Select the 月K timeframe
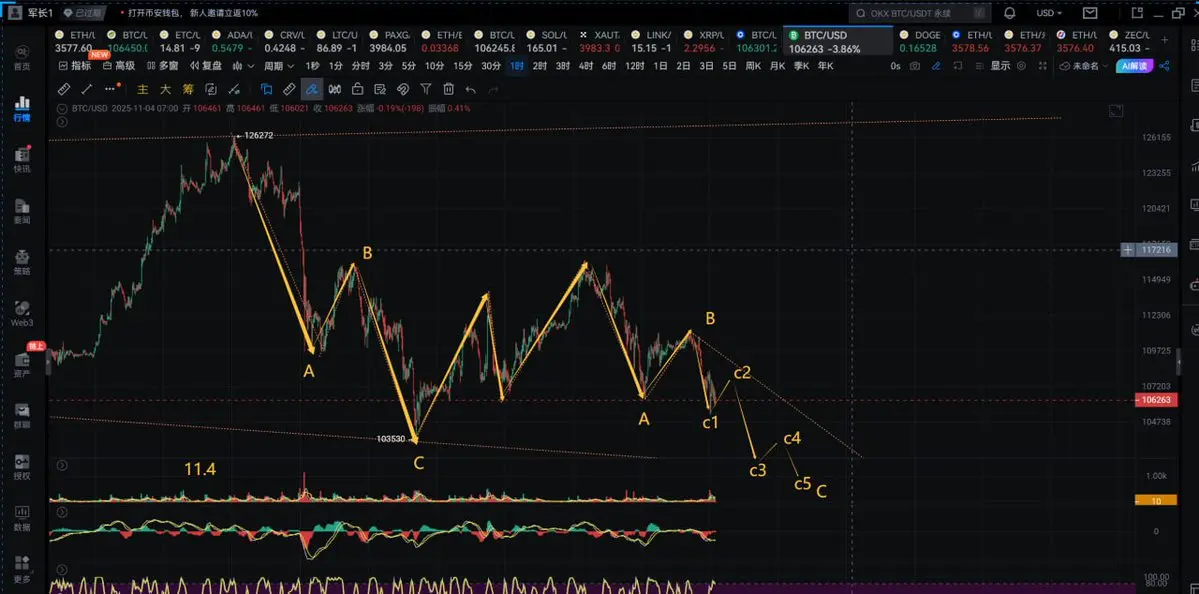 pos(777,66)
